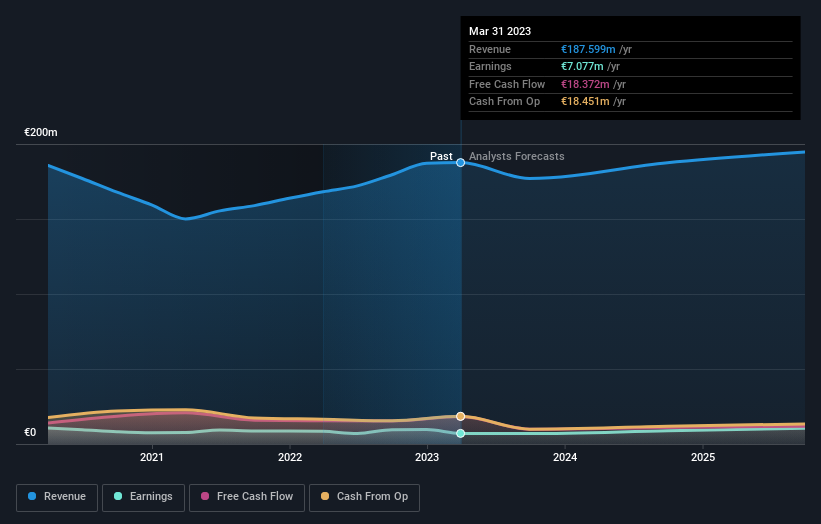Select the Earnings data point marker

pos(460,433)
